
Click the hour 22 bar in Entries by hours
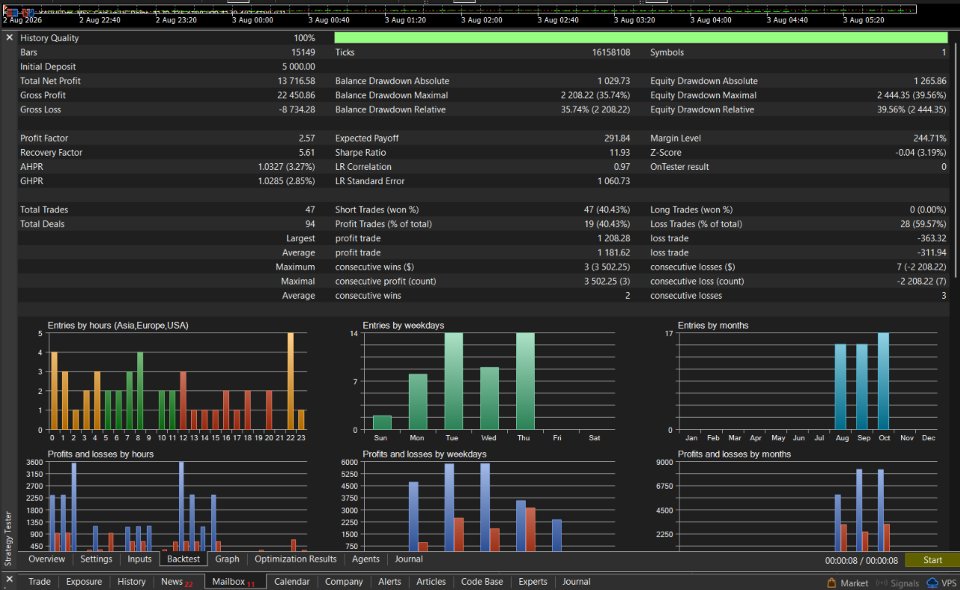click(291, 381)
